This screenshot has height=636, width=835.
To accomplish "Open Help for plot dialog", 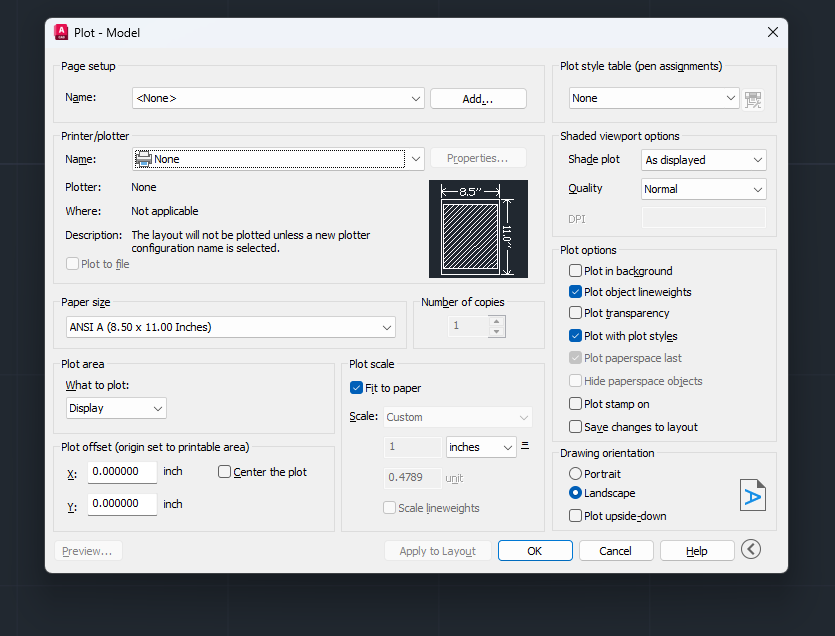I will coord(697,551).
